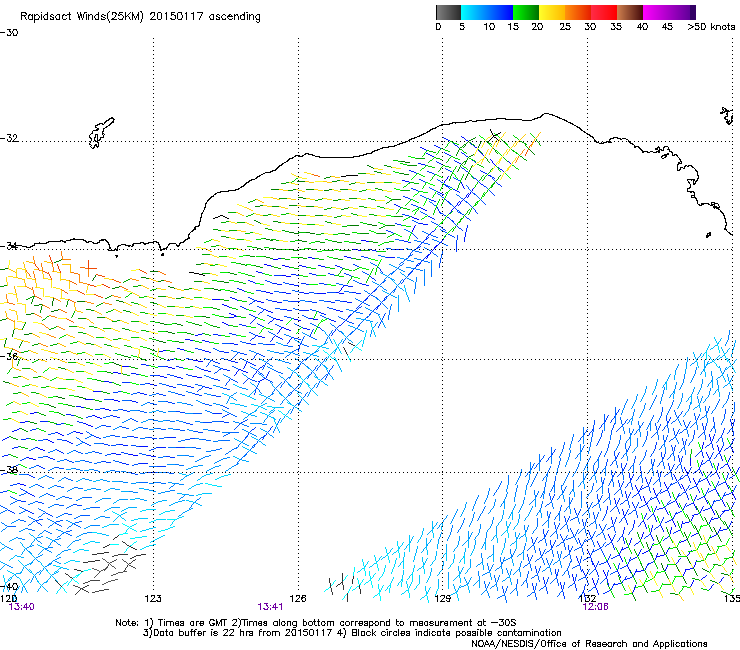Click the '-32' latitude label
This screenshot has height=650, width=740.
click(9, 138)
